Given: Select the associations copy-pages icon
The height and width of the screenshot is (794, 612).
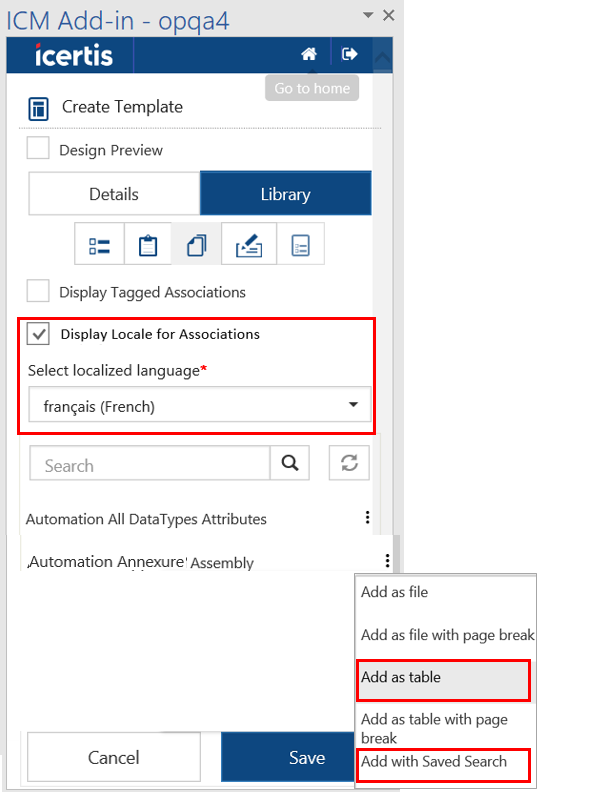Looking at the screenshot, I should 197,246.
